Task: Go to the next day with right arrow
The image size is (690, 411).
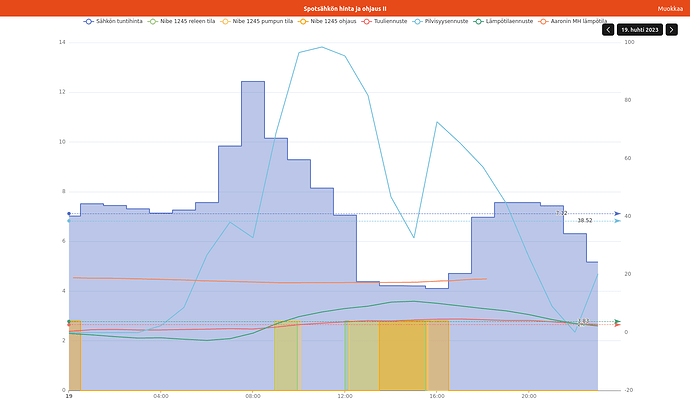Action: (x=671, y=30)
